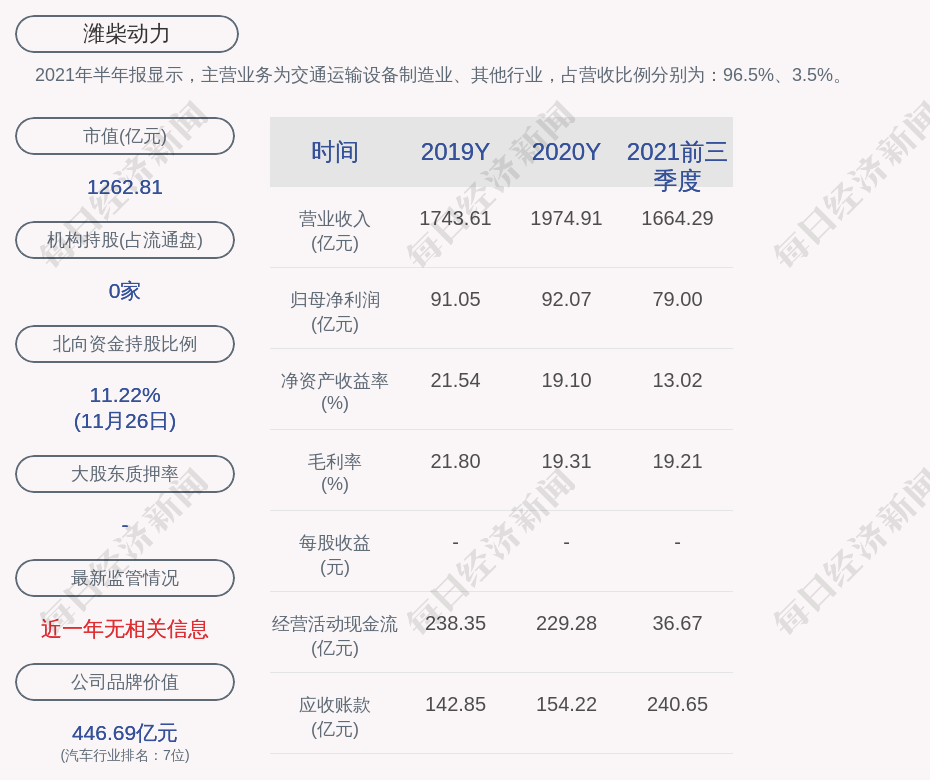Click the 应收账款 row label
Image resolution: width=930 pixels, height=780 pixels.
pos(335,717)
